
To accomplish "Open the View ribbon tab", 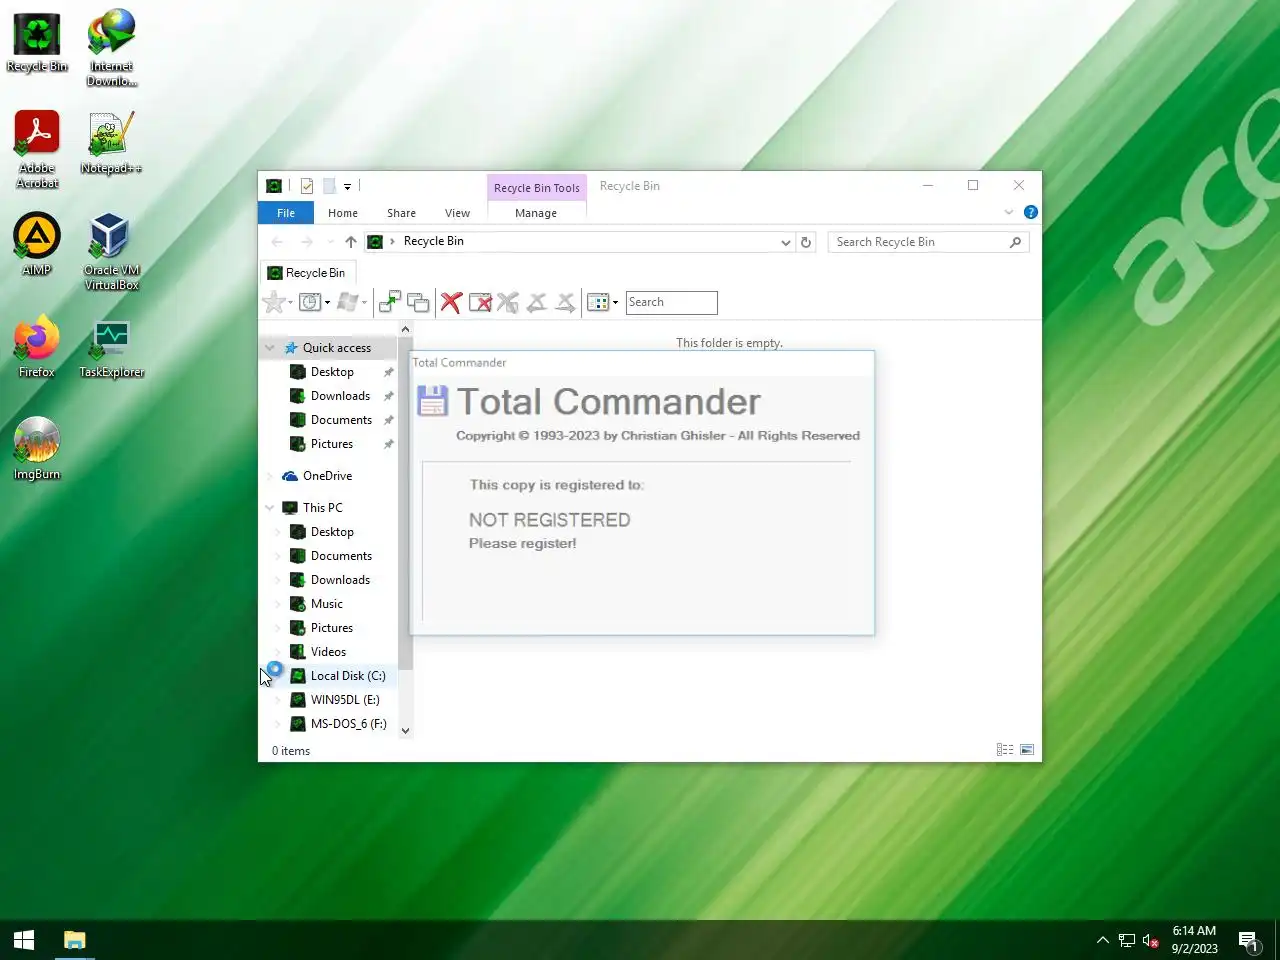I will tap(457, 213).
